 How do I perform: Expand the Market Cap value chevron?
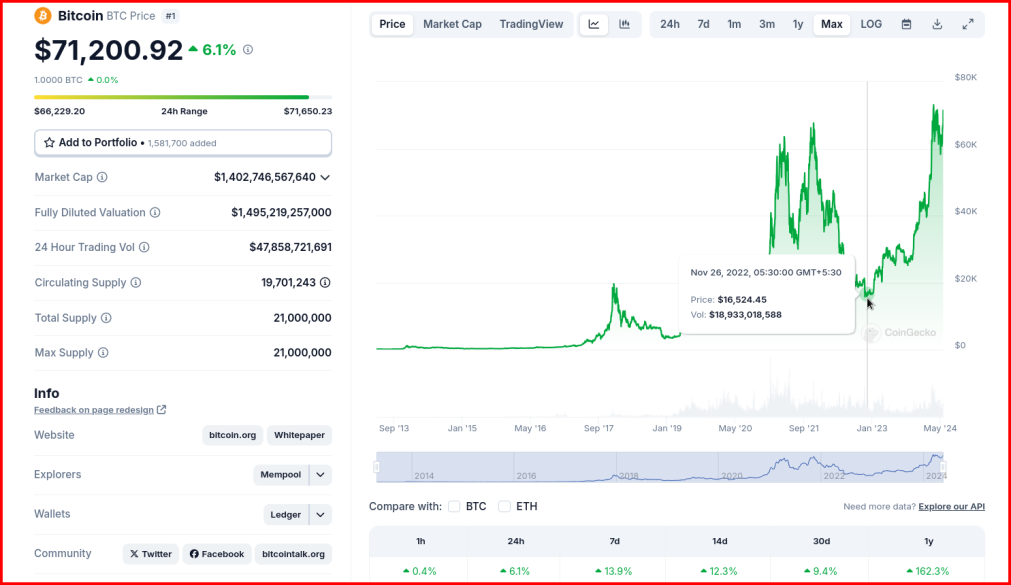pyautogui.click(x=325, y=177)
